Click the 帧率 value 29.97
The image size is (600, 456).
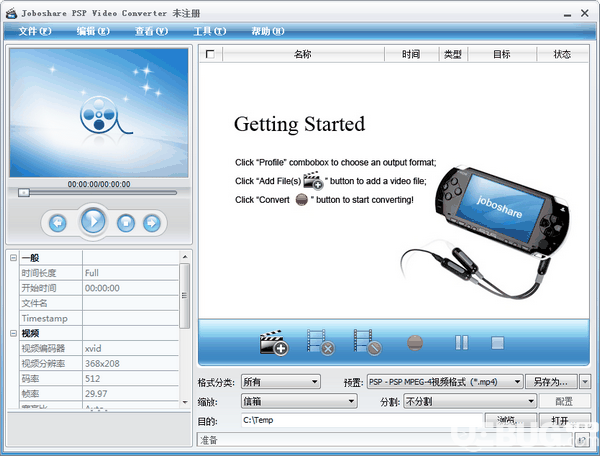[130, 393]
